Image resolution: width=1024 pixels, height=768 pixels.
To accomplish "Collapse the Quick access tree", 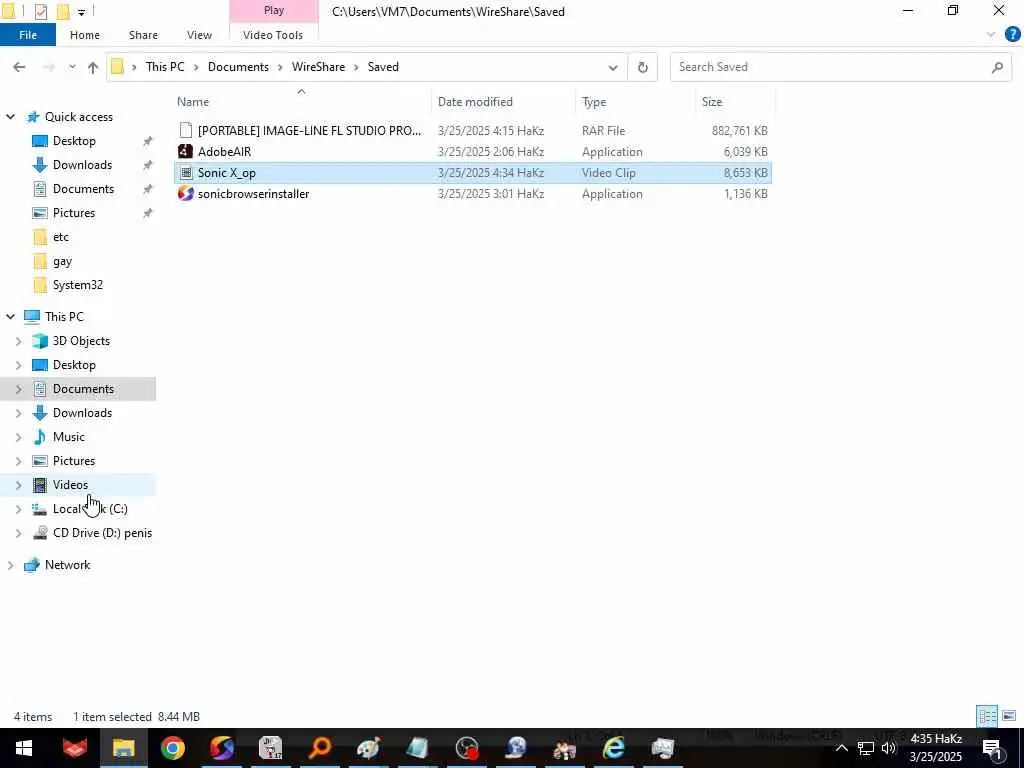I will point(10,117).
